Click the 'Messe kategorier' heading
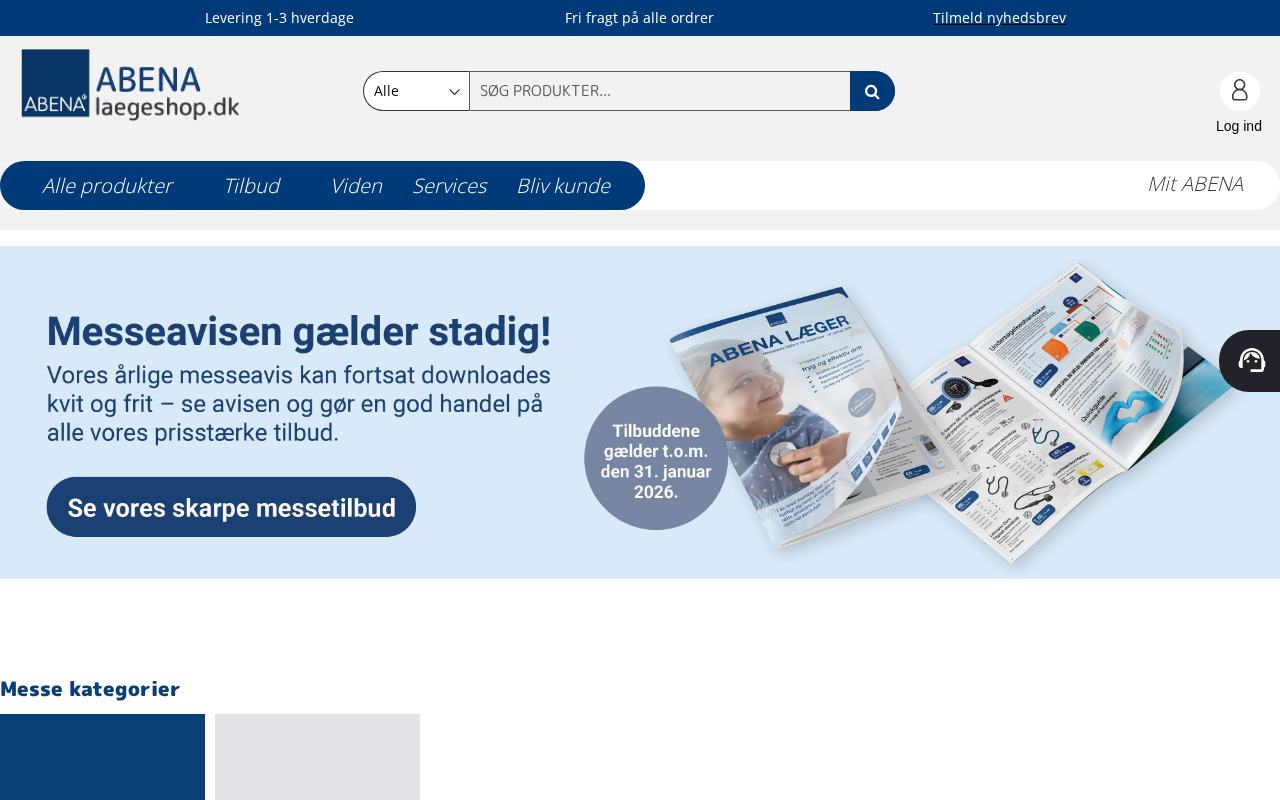Image resolution: width=1280 pixels, height=800 pixels. tap(90, 689)
